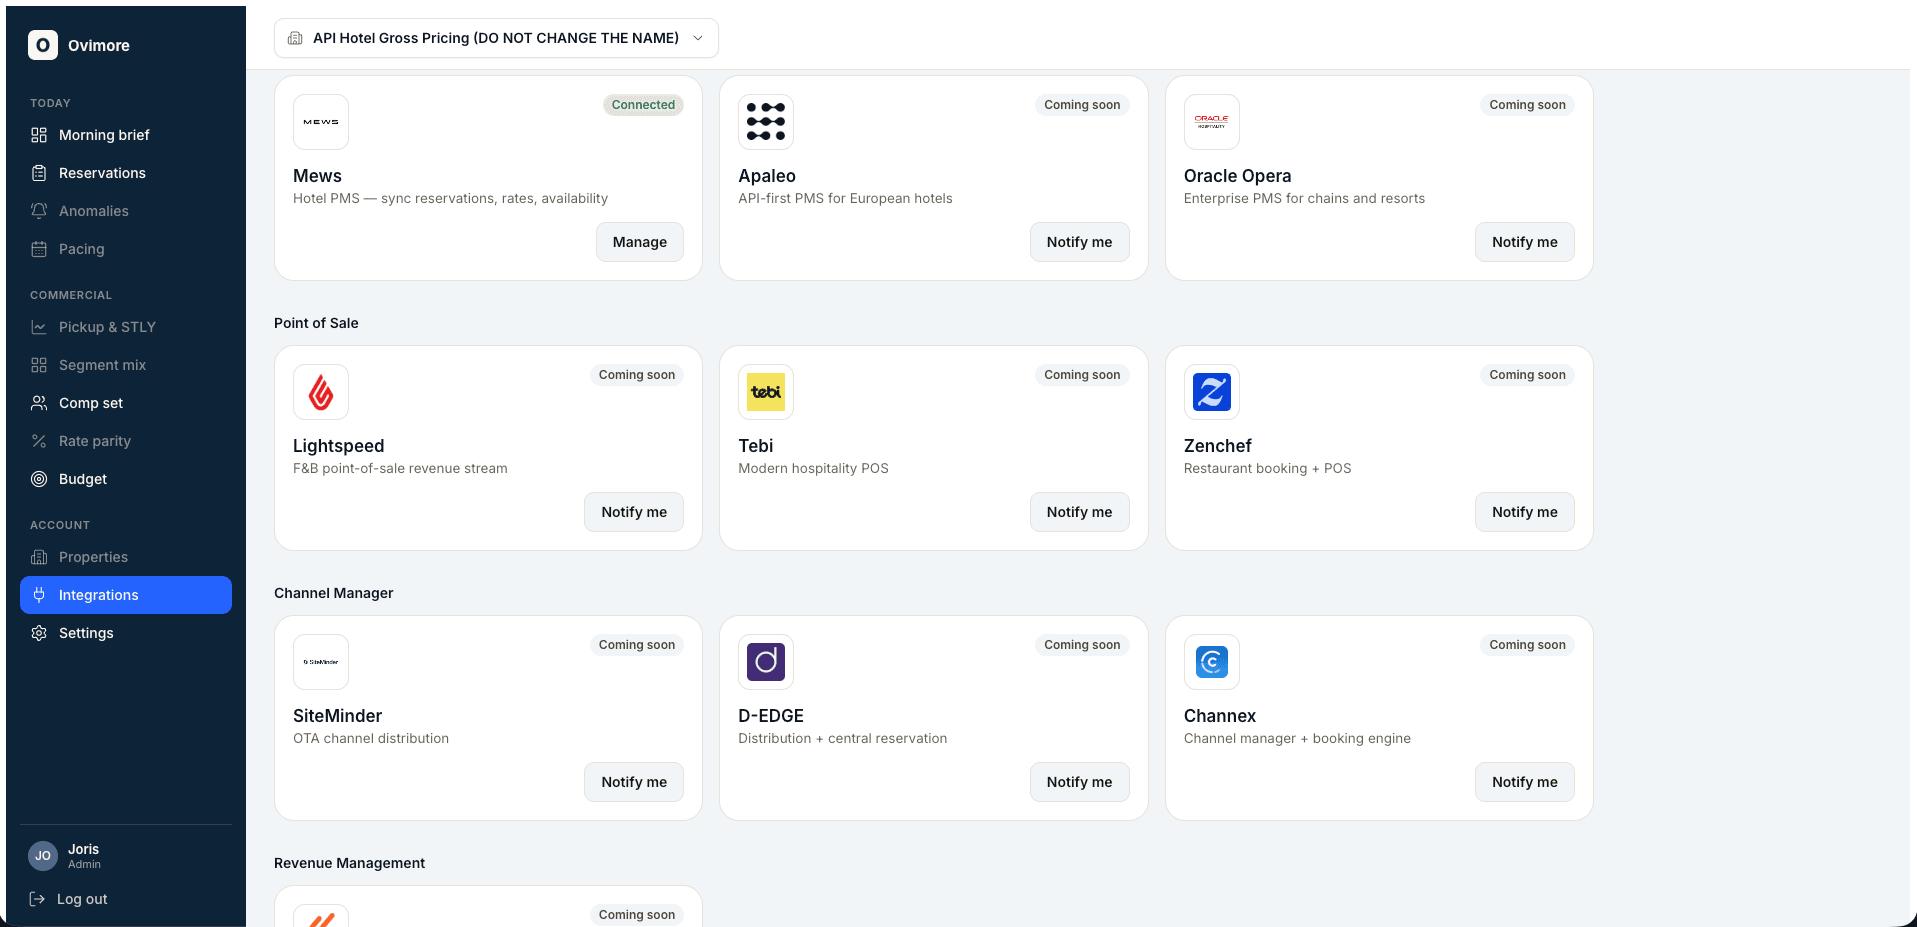Image resolution: width=1917 pixels, height=927 pixels.
Task: Go to Reservations
Action: 126,173
